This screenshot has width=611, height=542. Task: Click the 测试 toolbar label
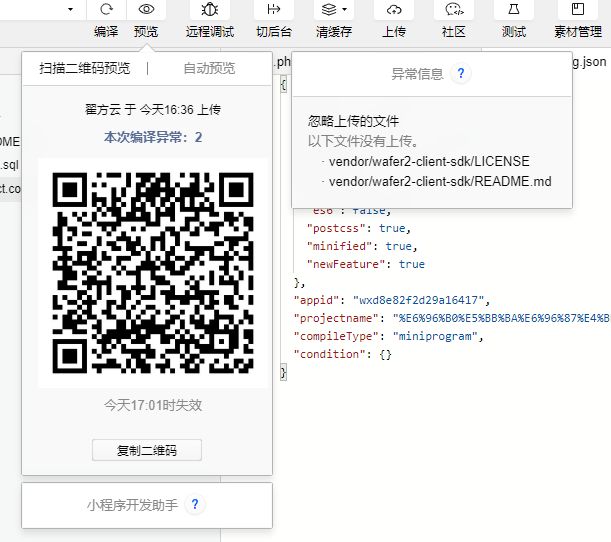(514, 32)
